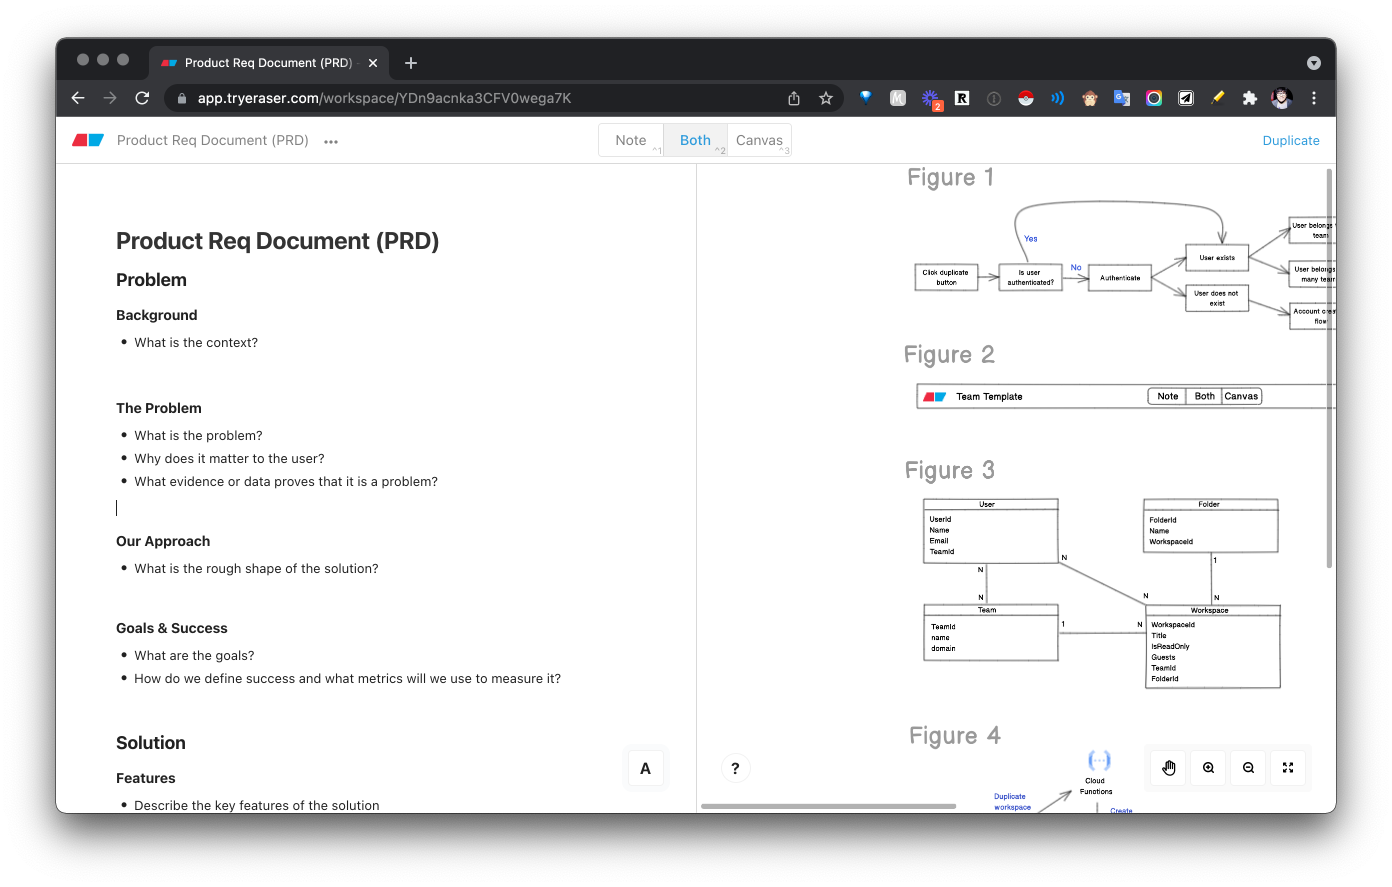Click the yellow highlighter extension icon

pyautogui.click(x=1218, y=98)
